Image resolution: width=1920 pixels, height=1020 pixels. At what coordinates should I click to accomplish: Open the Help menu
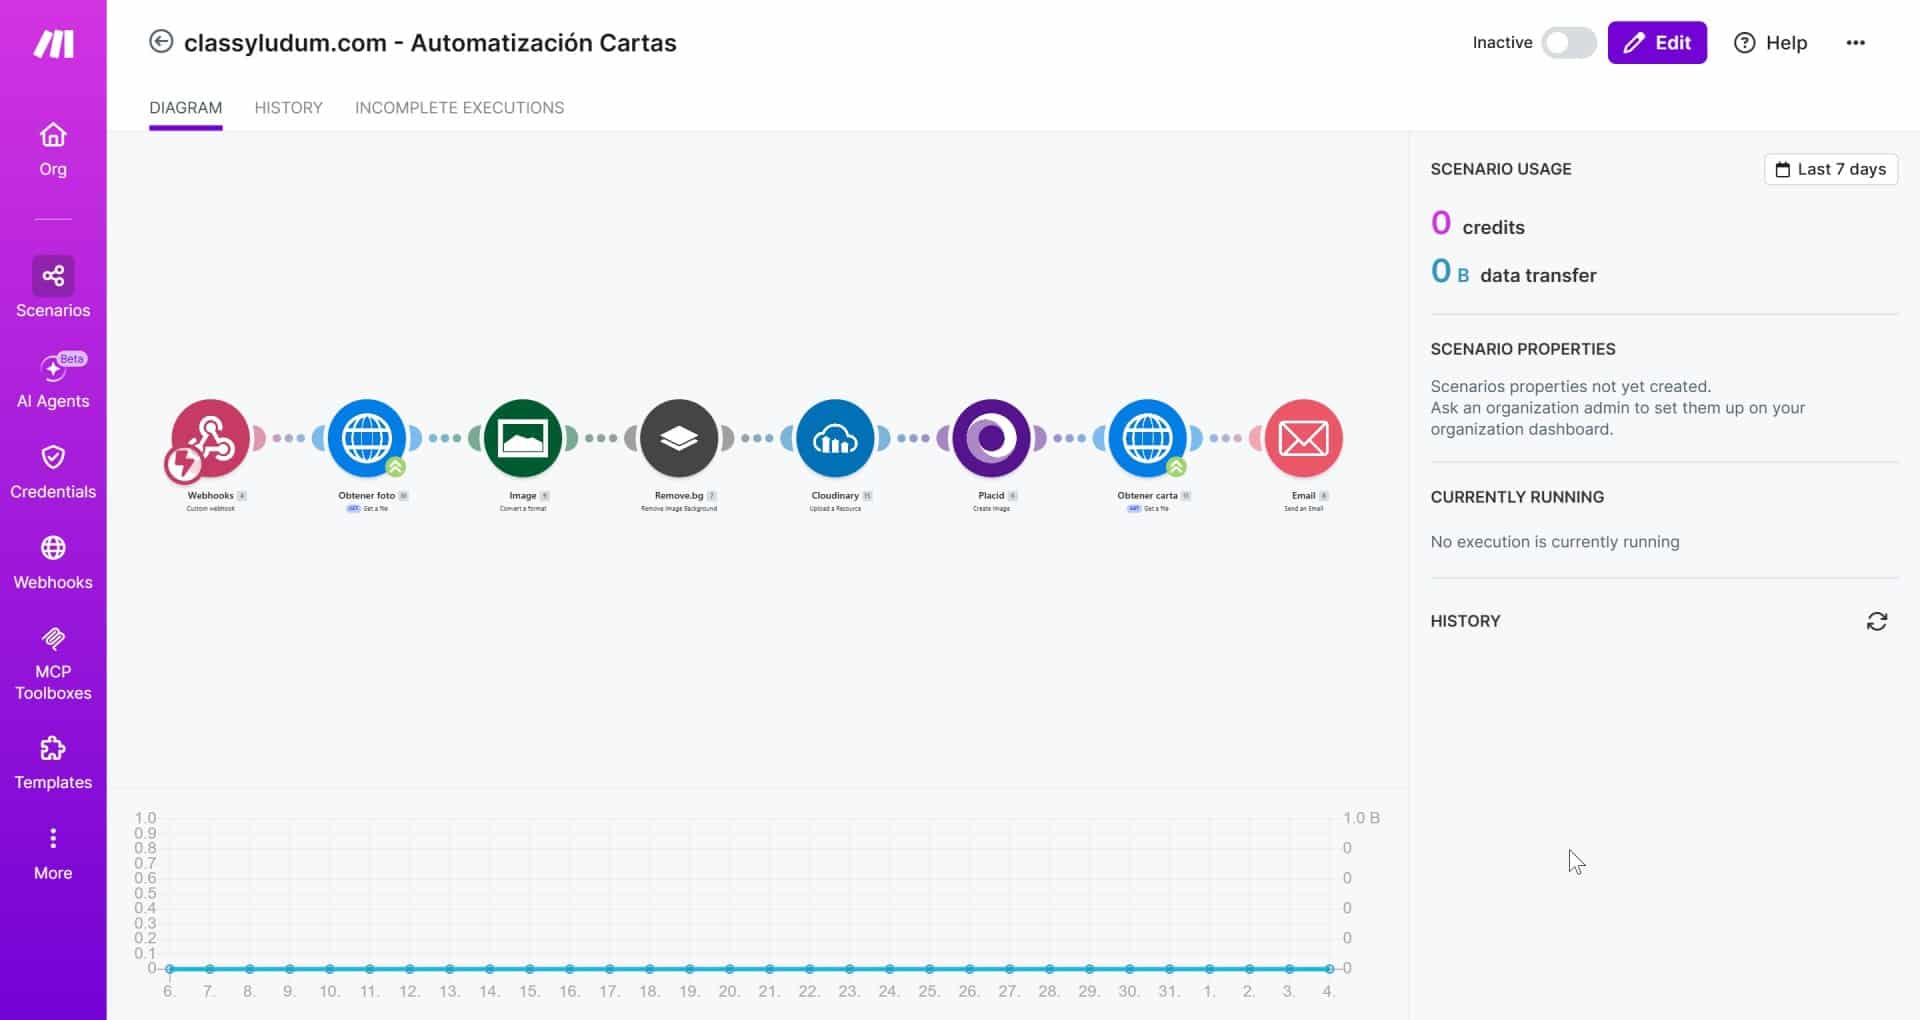click(1770, 43)
